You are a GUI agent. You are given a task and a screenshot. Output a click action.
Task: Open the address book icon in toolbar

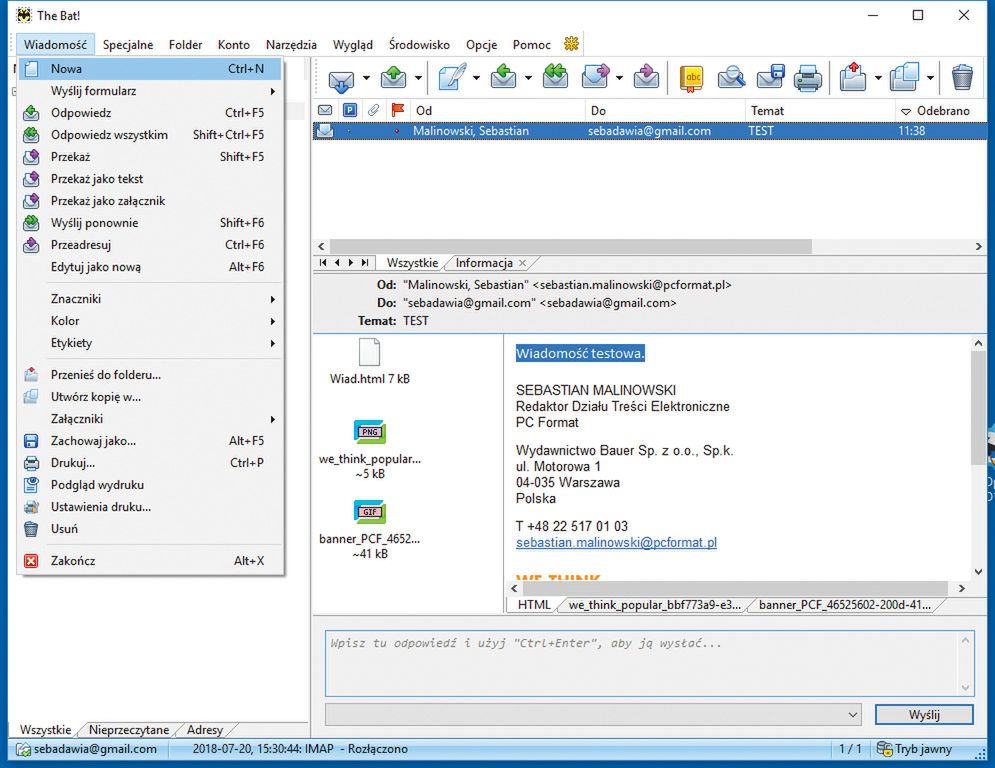coord(691,77)
